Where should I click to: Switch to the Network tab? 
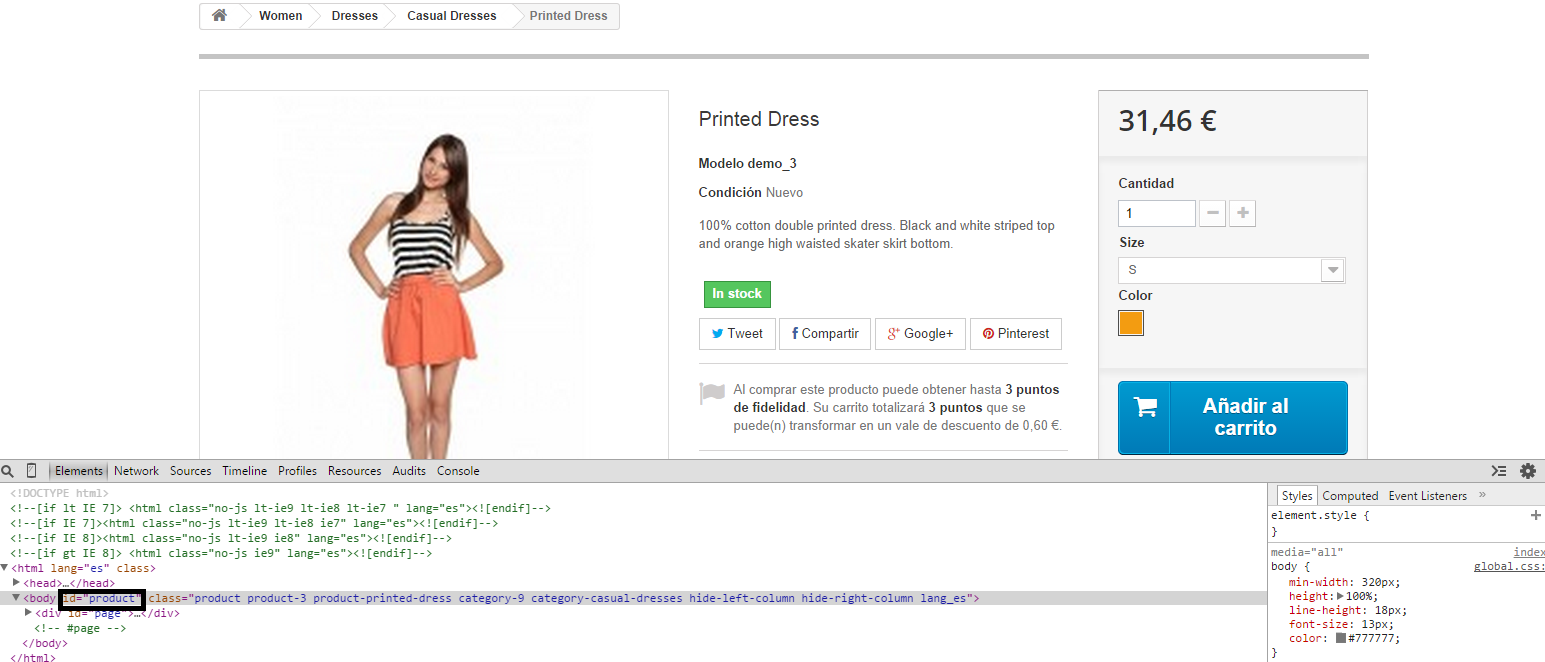pos(136,471)
